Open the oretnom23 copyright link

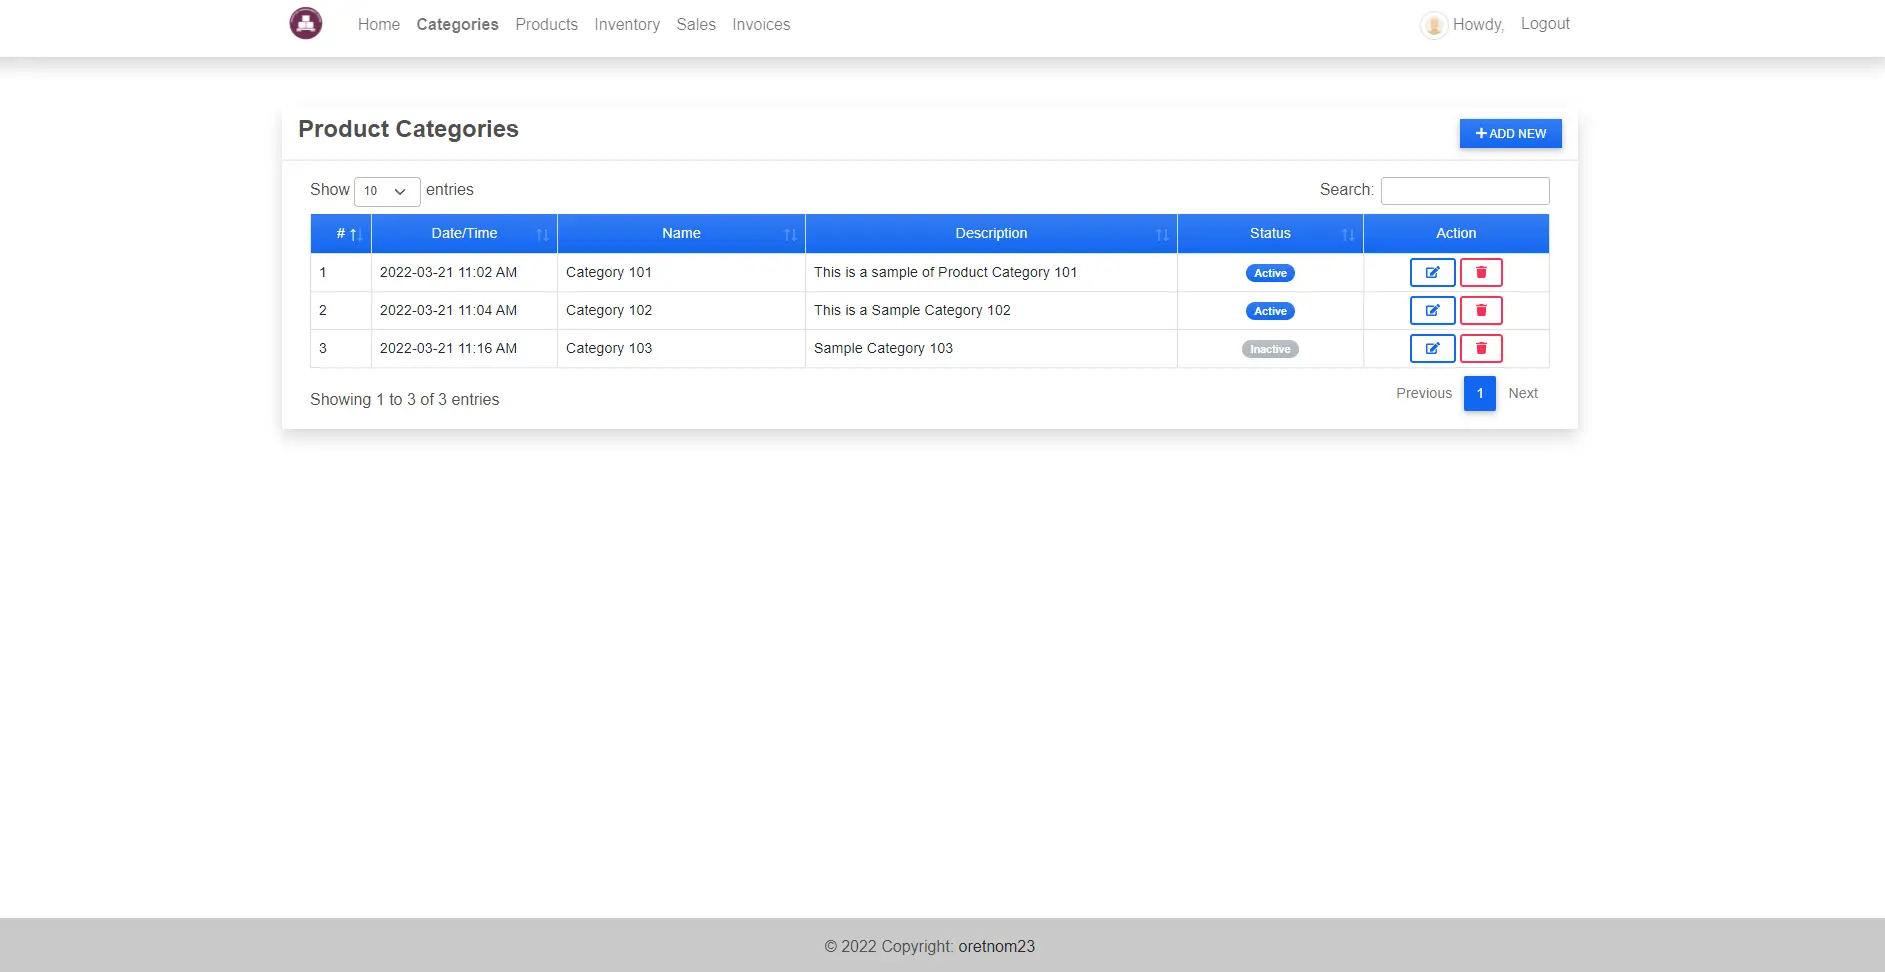(997, 946)
